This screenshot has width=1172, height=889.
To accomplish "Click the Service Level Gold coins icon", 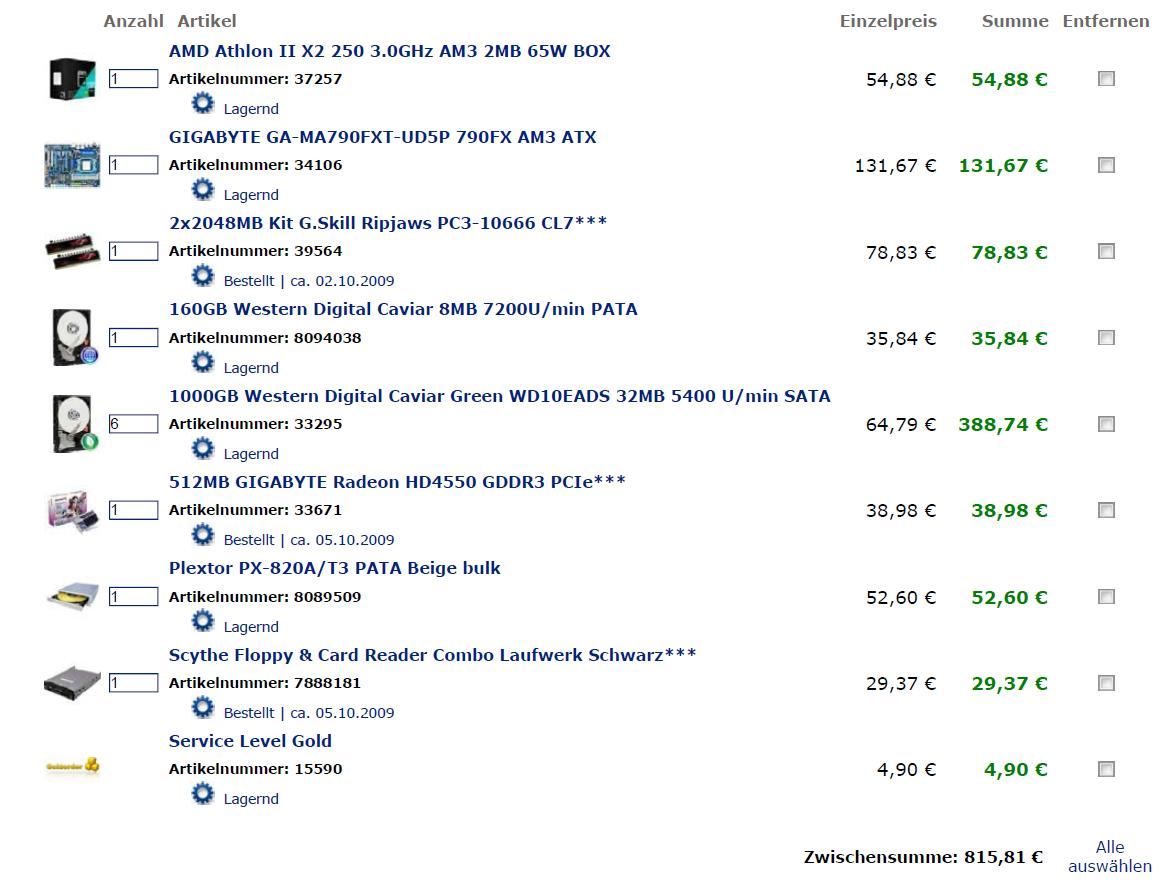I will (x=73, y=766).
